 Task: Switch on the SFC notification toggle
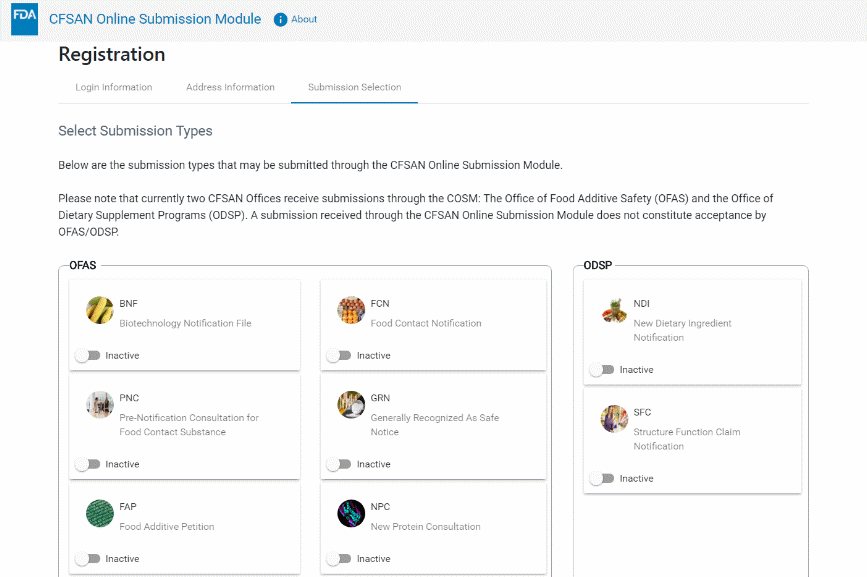[602, 479]
